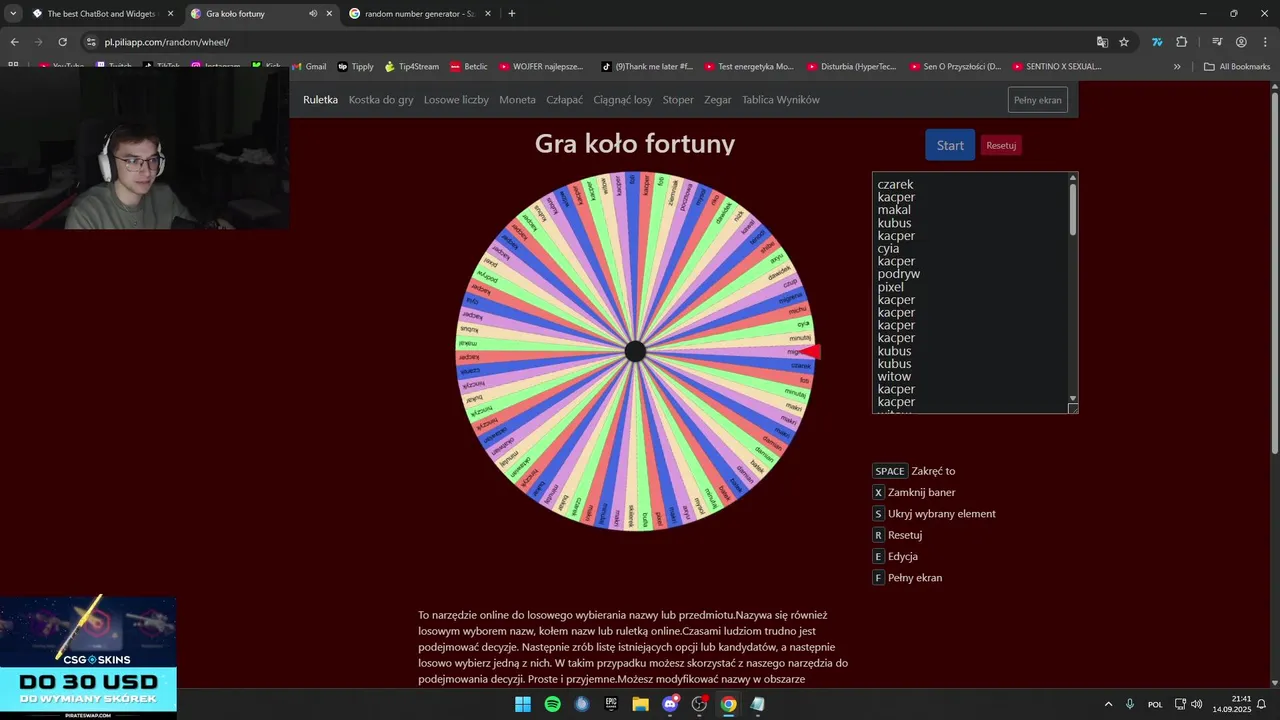The image size is (1280, 720).
Task: Expand hidden bookmarks chevron
Action: pos(1177,67)
